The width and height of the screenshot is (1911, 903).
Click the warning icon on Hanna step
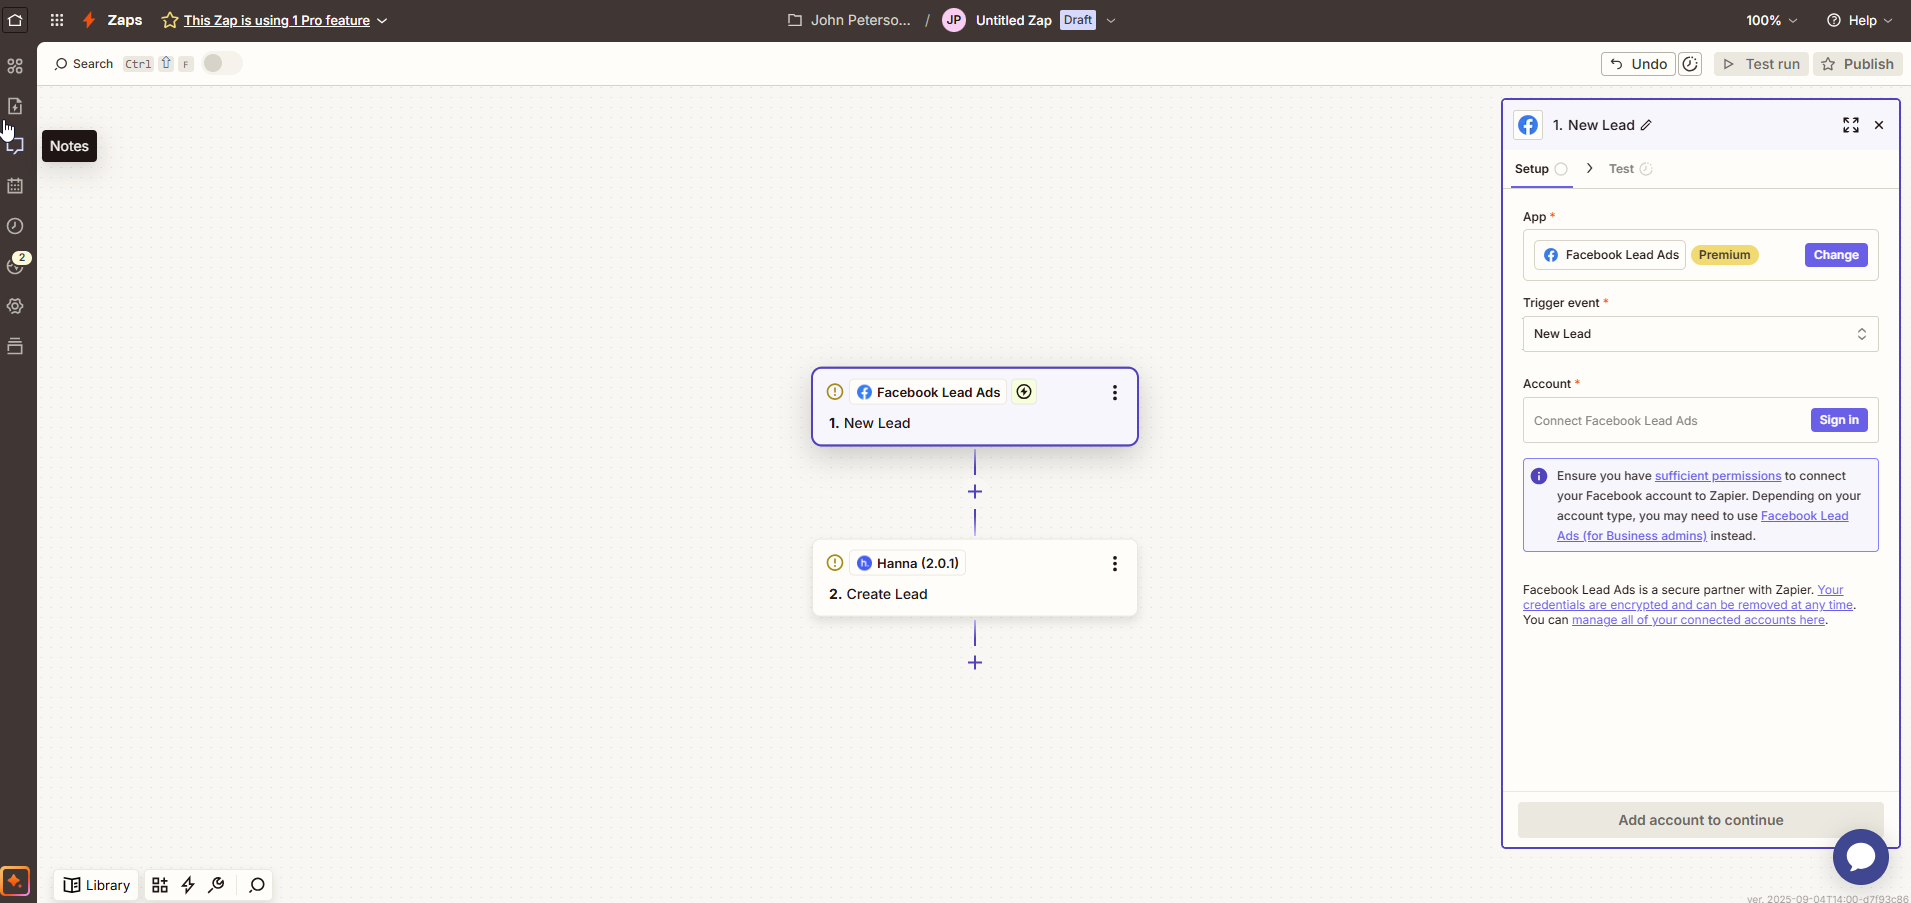coord(835,563)
